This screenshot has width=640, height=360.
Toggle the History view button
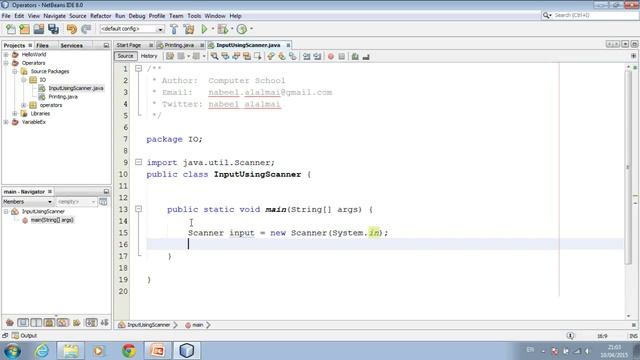(x=149, y=56)
